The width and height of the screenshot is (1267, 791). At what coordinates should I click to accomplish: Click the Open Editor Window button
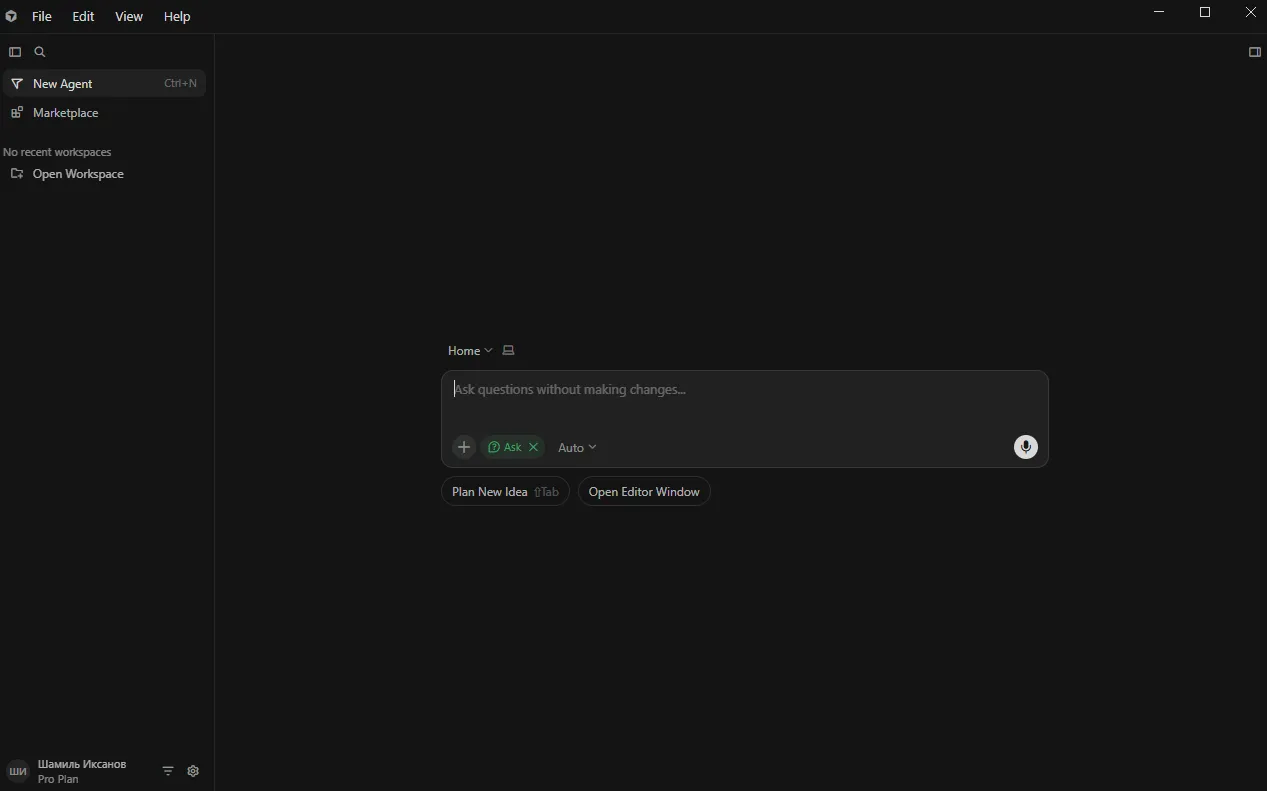[x=644, y=491]
